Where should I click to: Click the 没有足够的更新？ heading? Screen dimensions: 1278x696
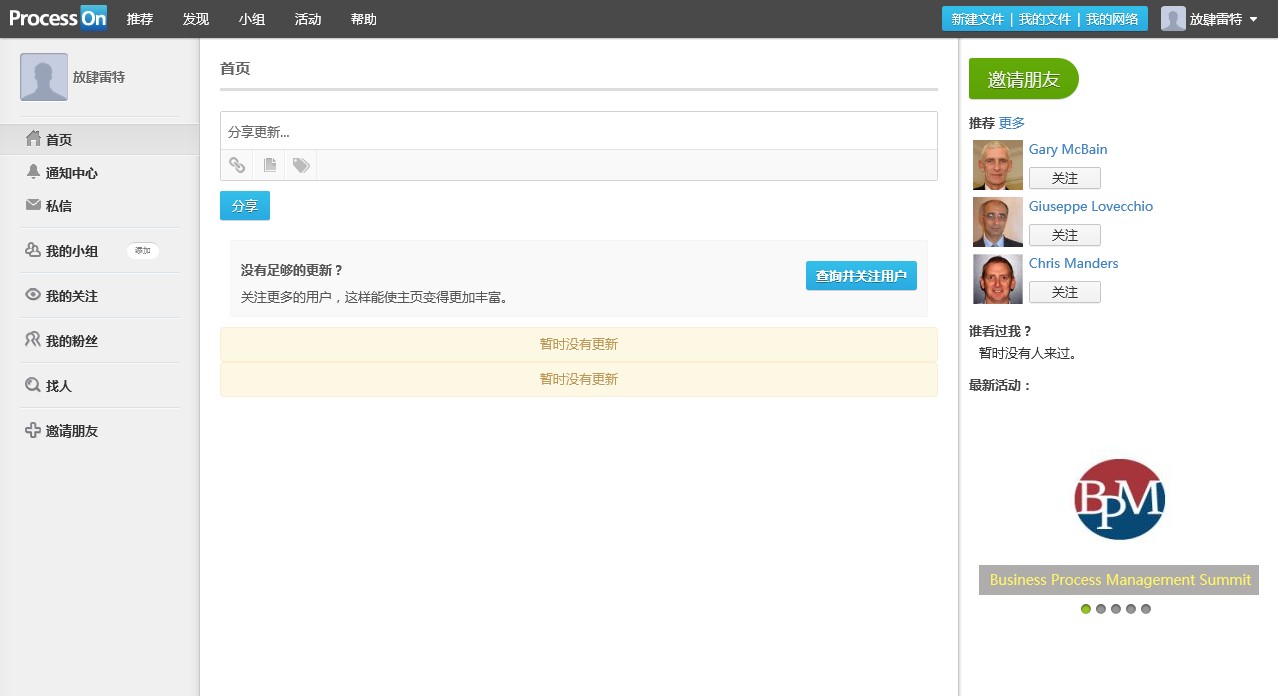pos(292,270)
